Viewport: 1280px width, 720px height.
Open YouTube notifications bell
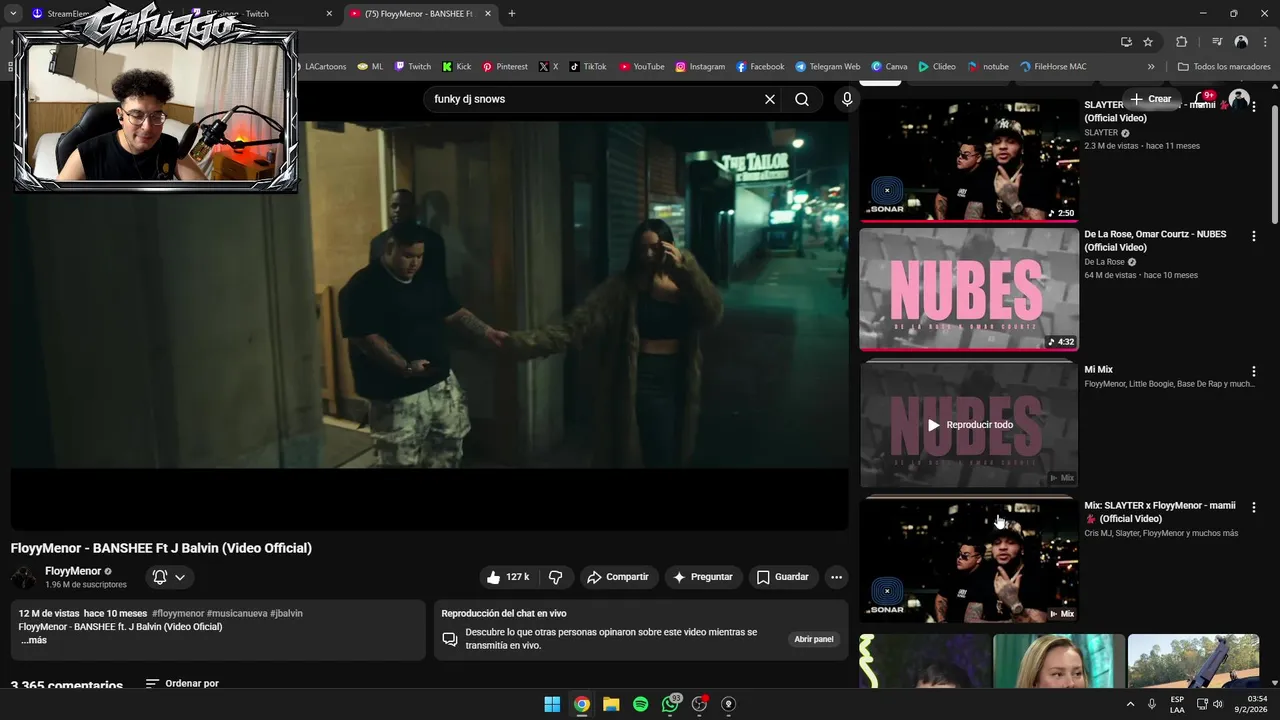(1203, 99)
